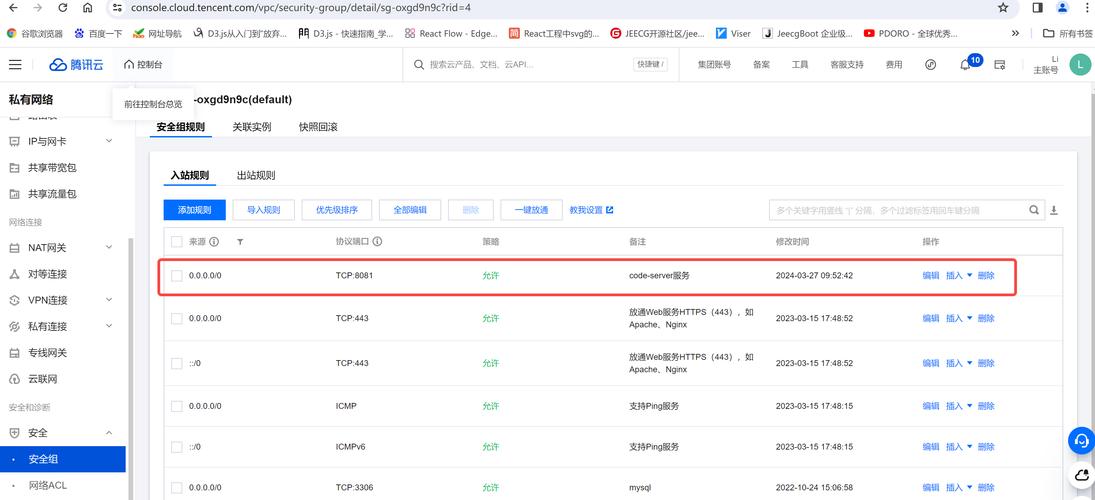Open the message center icon beside the bell

tap(999, 64)
